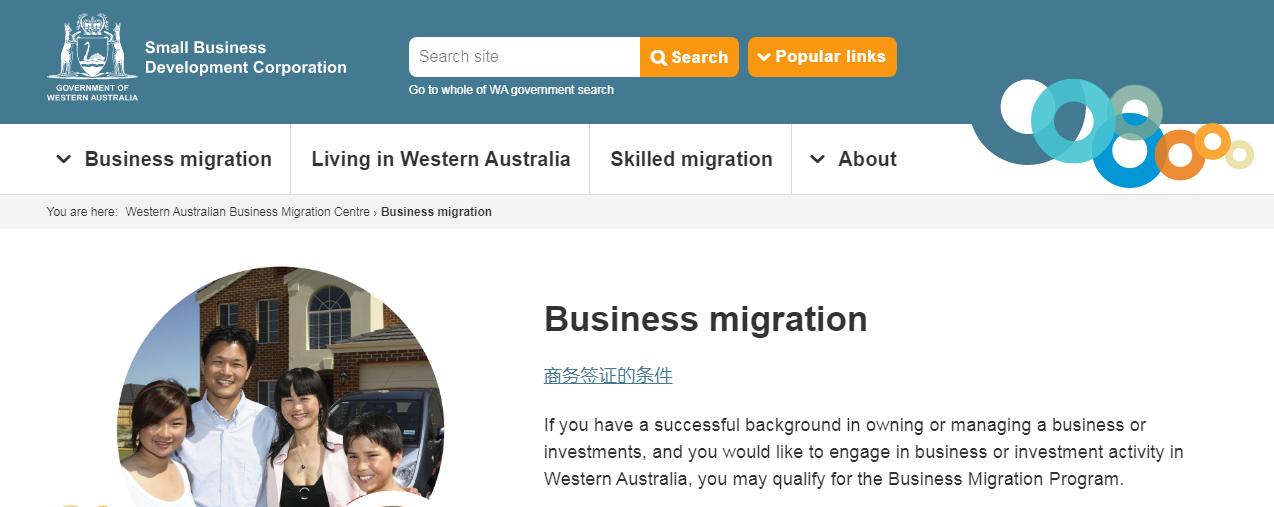The image size is (1274, 507).
Task: Expand the About menu chevron
Action: point(817,159)
